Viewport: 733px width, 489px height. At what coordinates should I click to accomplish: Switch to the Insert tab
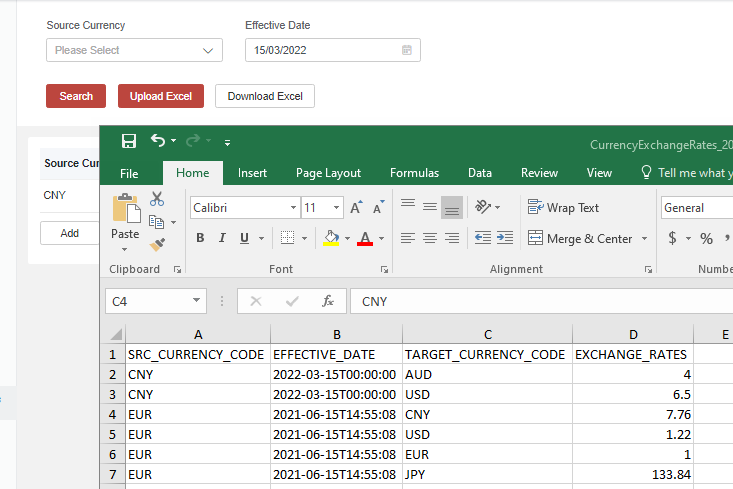[x=252, y=173]
